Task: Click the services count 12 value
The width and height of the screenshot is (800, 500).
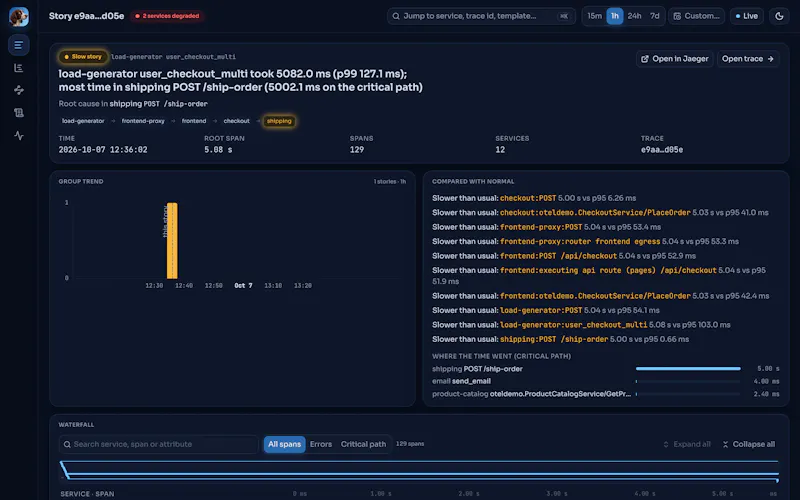Action: click(499, 149)
